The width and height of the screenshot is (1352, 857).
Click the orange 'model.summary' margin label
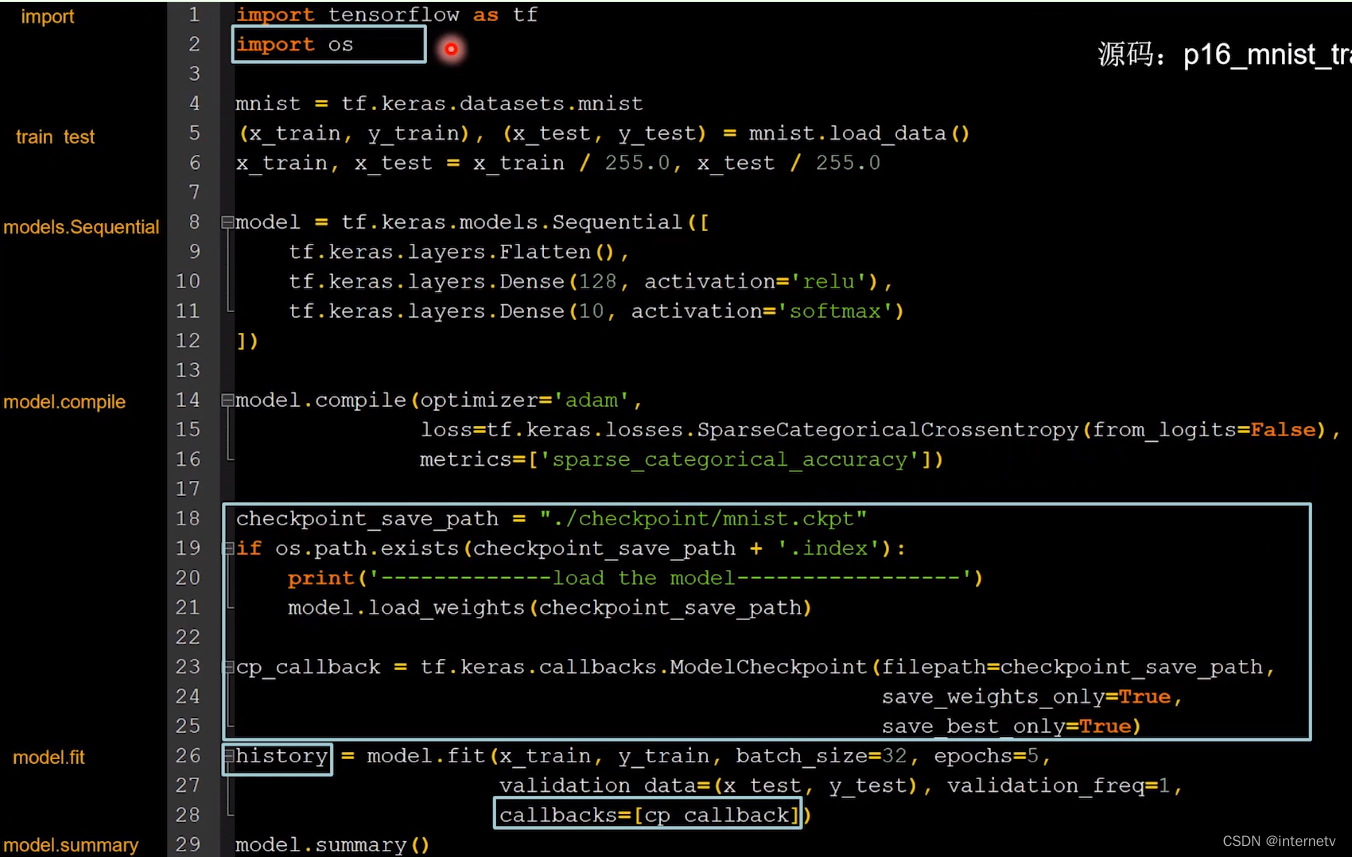tap(70, 845)
